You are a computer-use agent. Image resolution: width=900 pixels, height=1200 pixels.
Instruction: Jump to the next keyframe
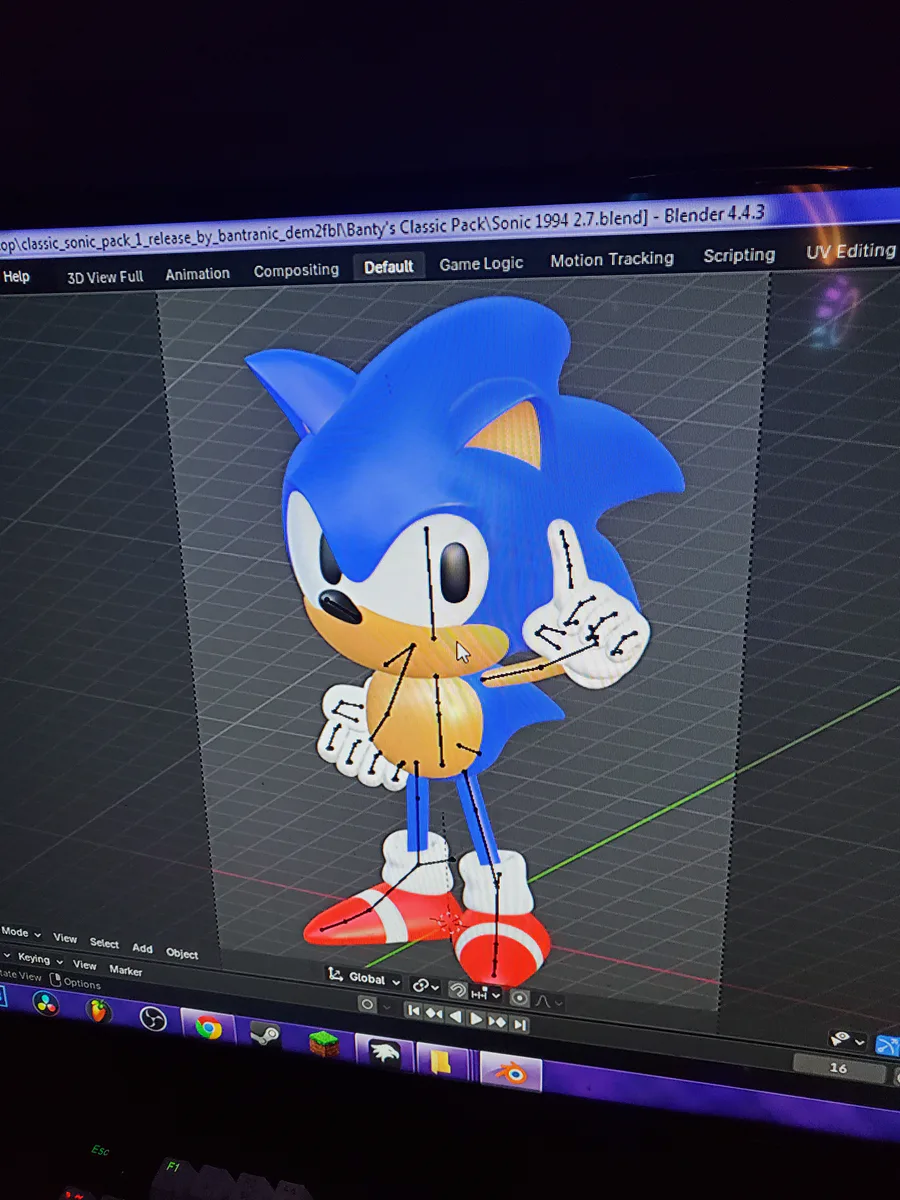(x=498, y=1022)
